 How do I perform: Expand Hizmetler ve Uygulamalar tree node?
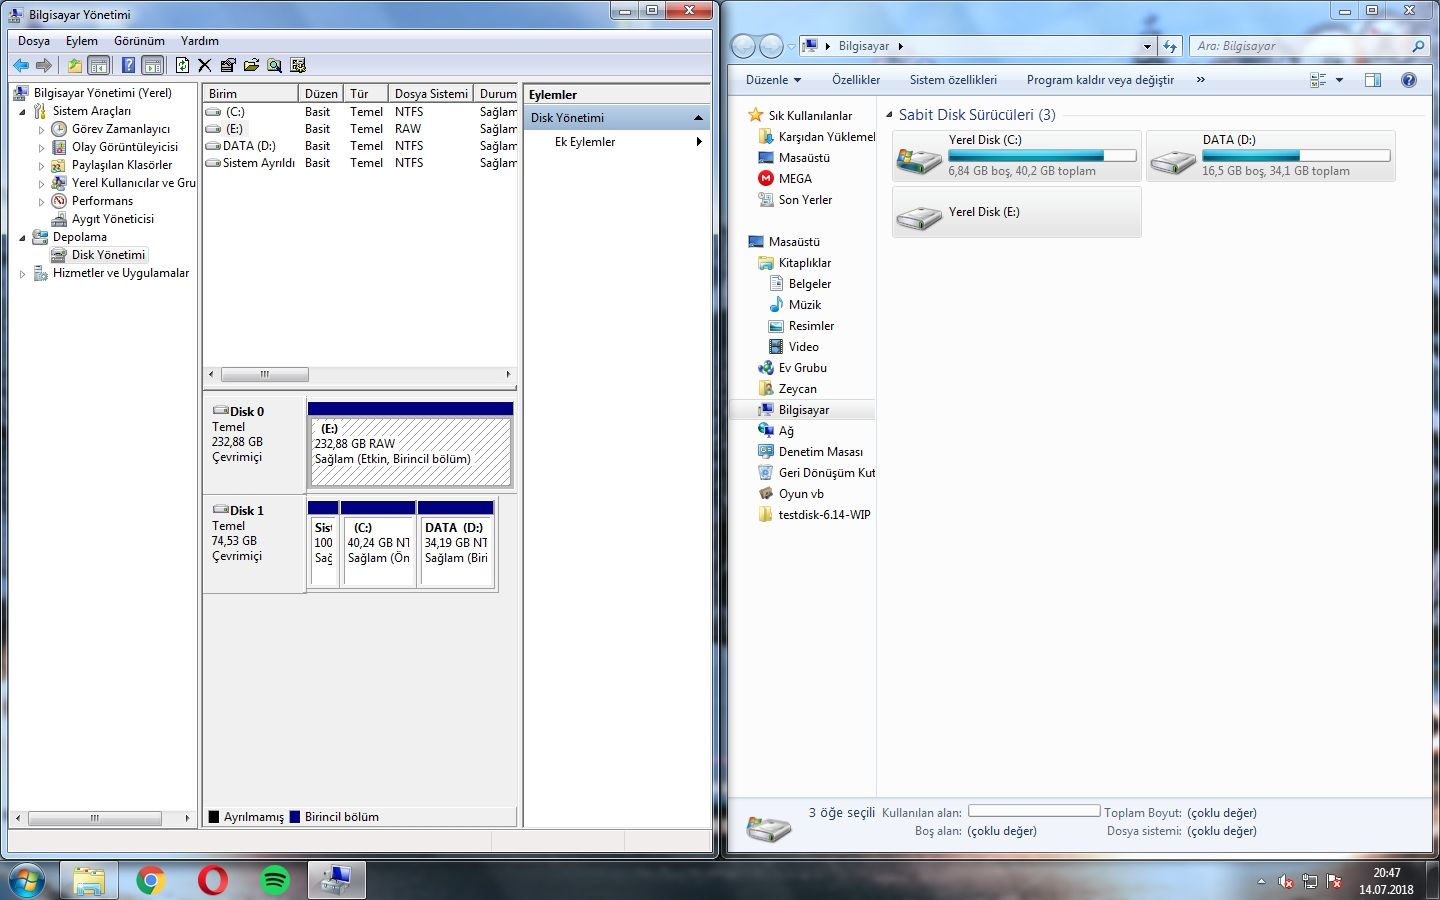pos(23,273)
